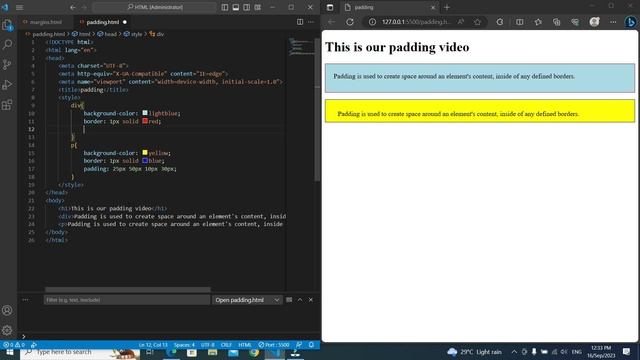Click the editor vertical scrollbar

tap(317, 110)
